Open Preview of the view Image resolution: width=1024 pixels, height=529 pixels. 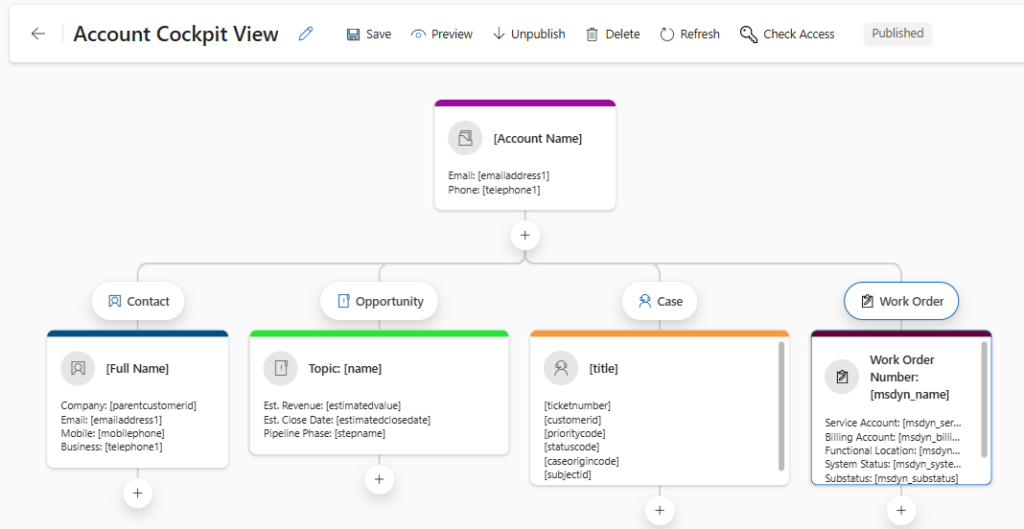(x=441, y=34)
